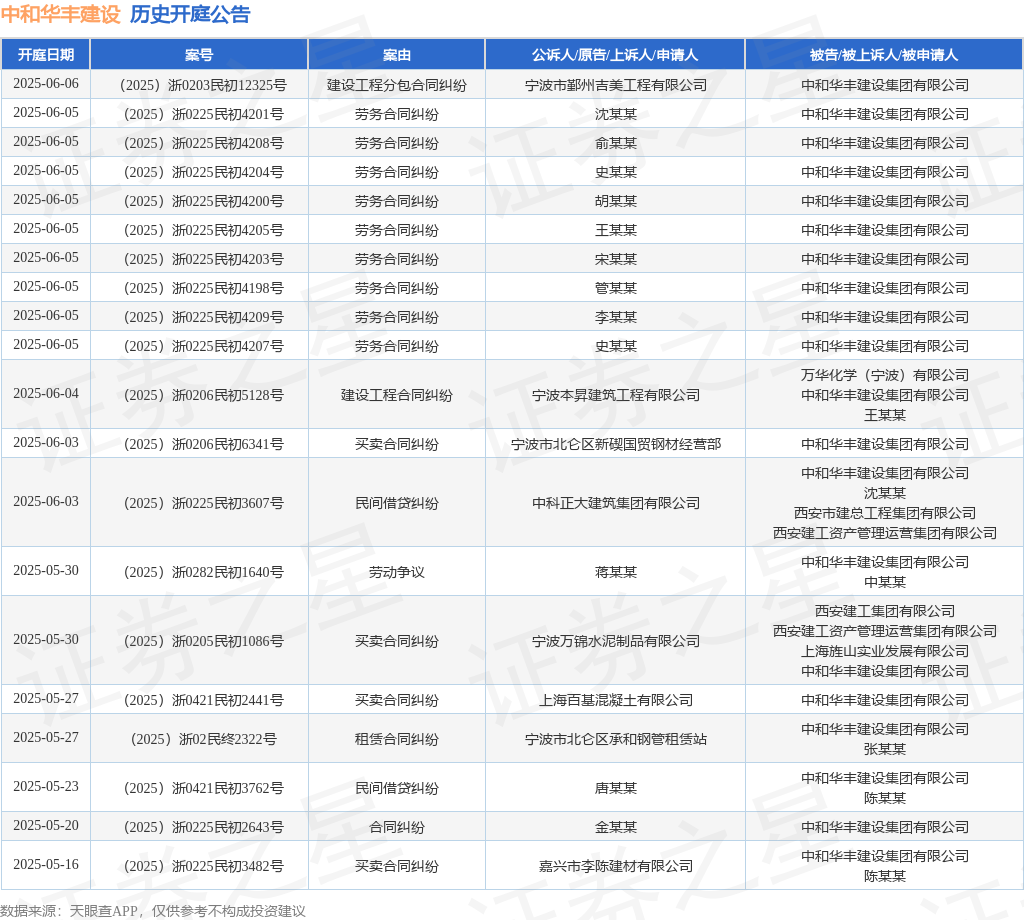1024x920 pixels.
Task: Click case number 浙0225民初4208号
Action: coord(203,143)
